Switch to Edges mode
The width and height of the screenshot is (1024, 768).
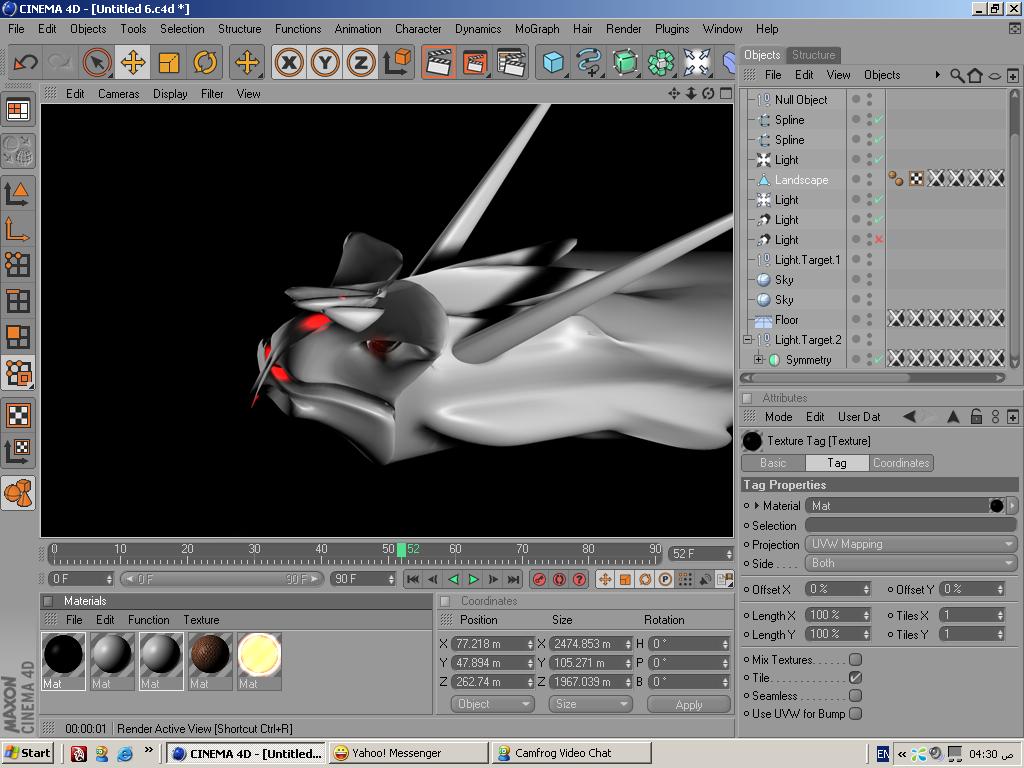18,300
